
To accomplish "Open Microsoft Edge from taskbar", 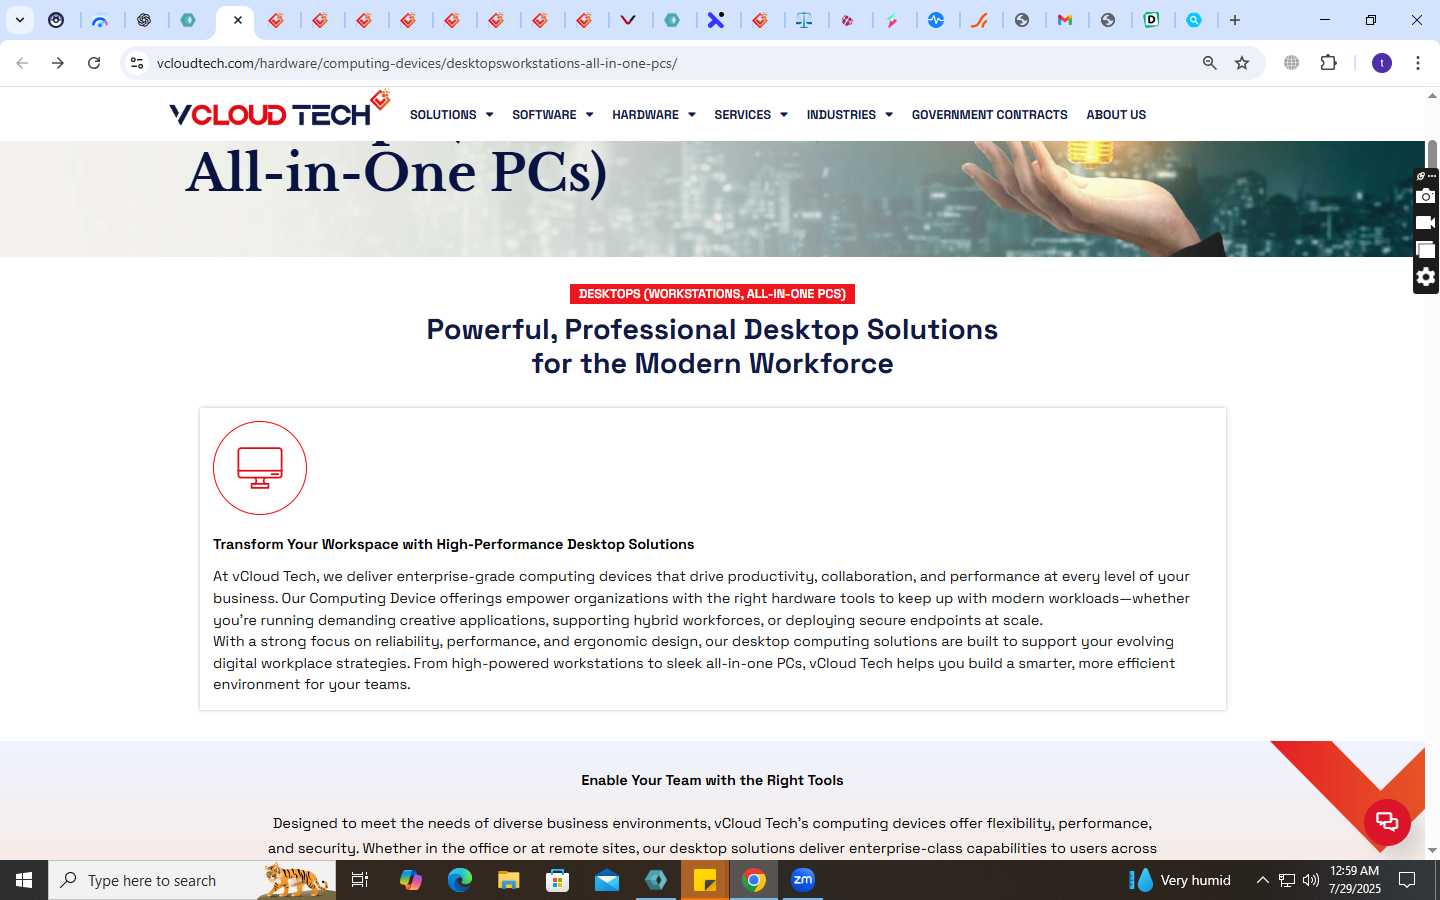I will pos(459,880).
